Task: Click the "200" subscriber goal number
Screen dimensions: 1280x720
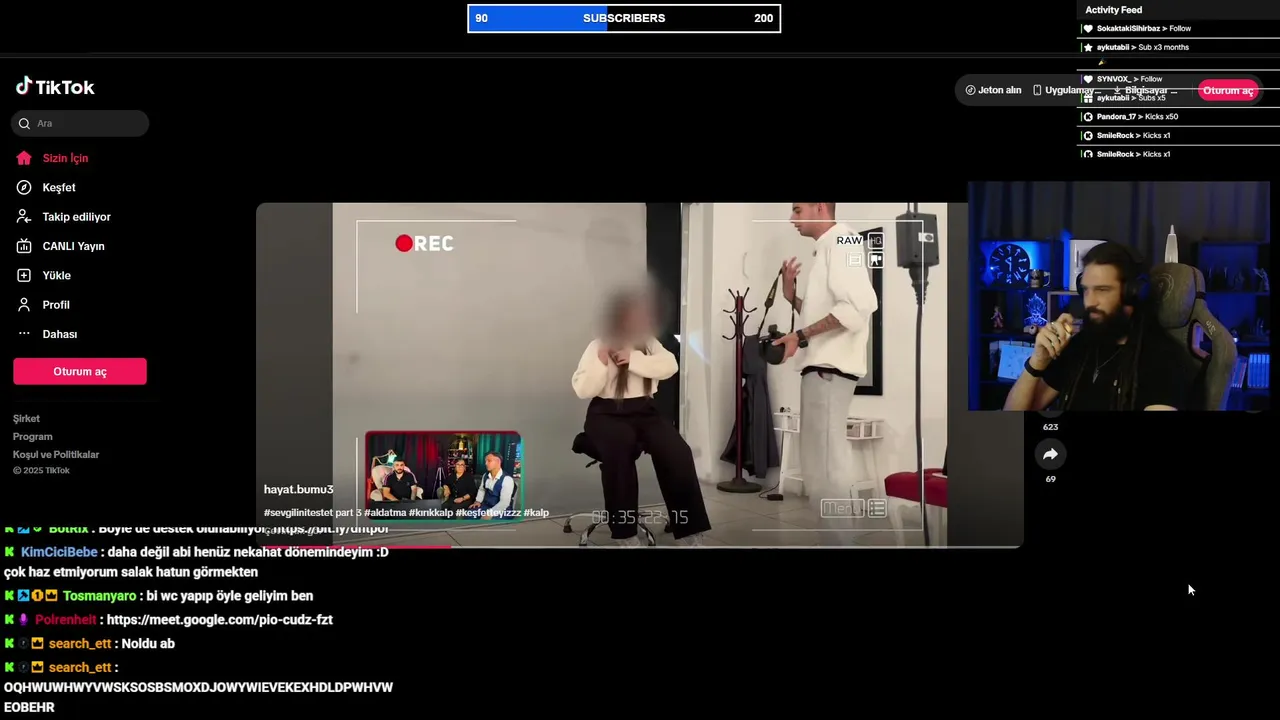Action: [764, 18]
